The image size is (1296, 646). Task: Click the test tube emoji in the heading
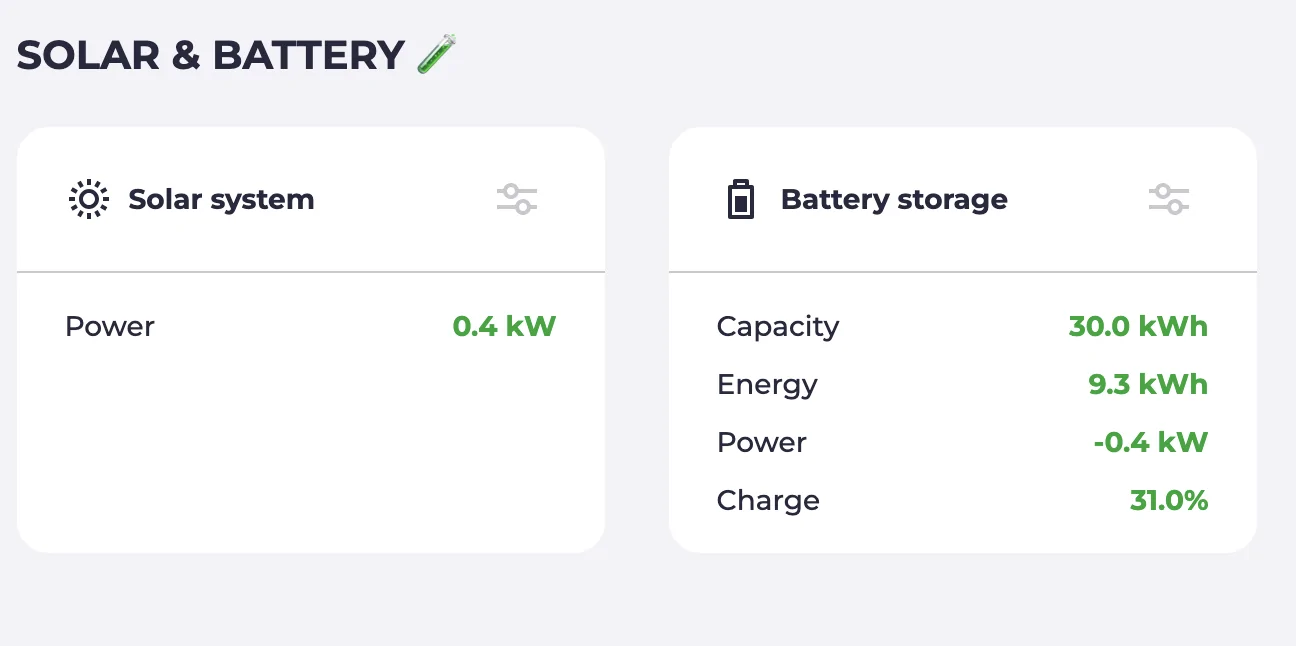(x=437, y=54)
